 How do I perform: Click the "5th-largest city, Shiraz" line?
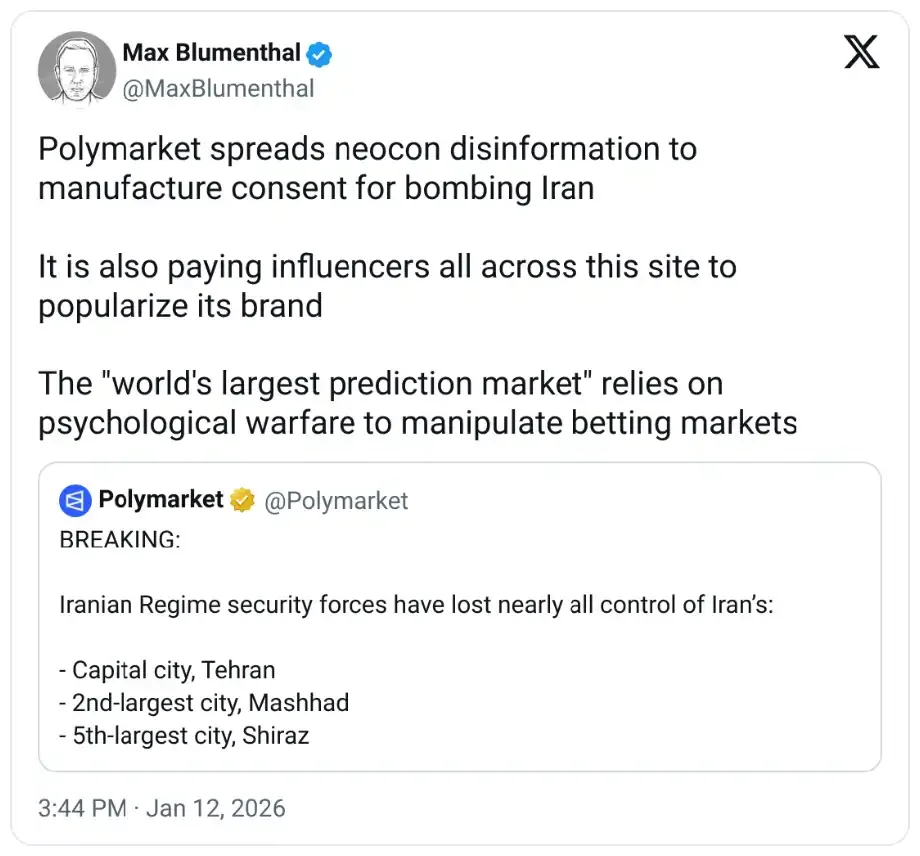pos(184,736)
